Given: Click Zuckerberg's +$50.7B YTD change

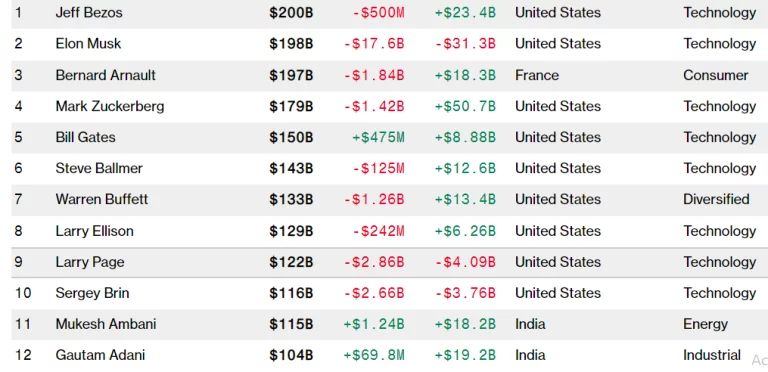Looking at the screenshot, I should (x=465, y=106).
